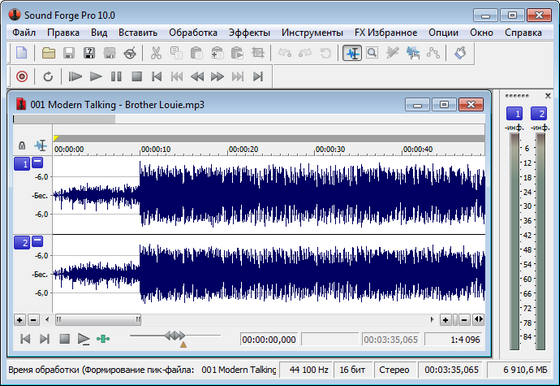Create a new file with the New icon
Screen dimensions: 560x386
[x=21, y=53]
